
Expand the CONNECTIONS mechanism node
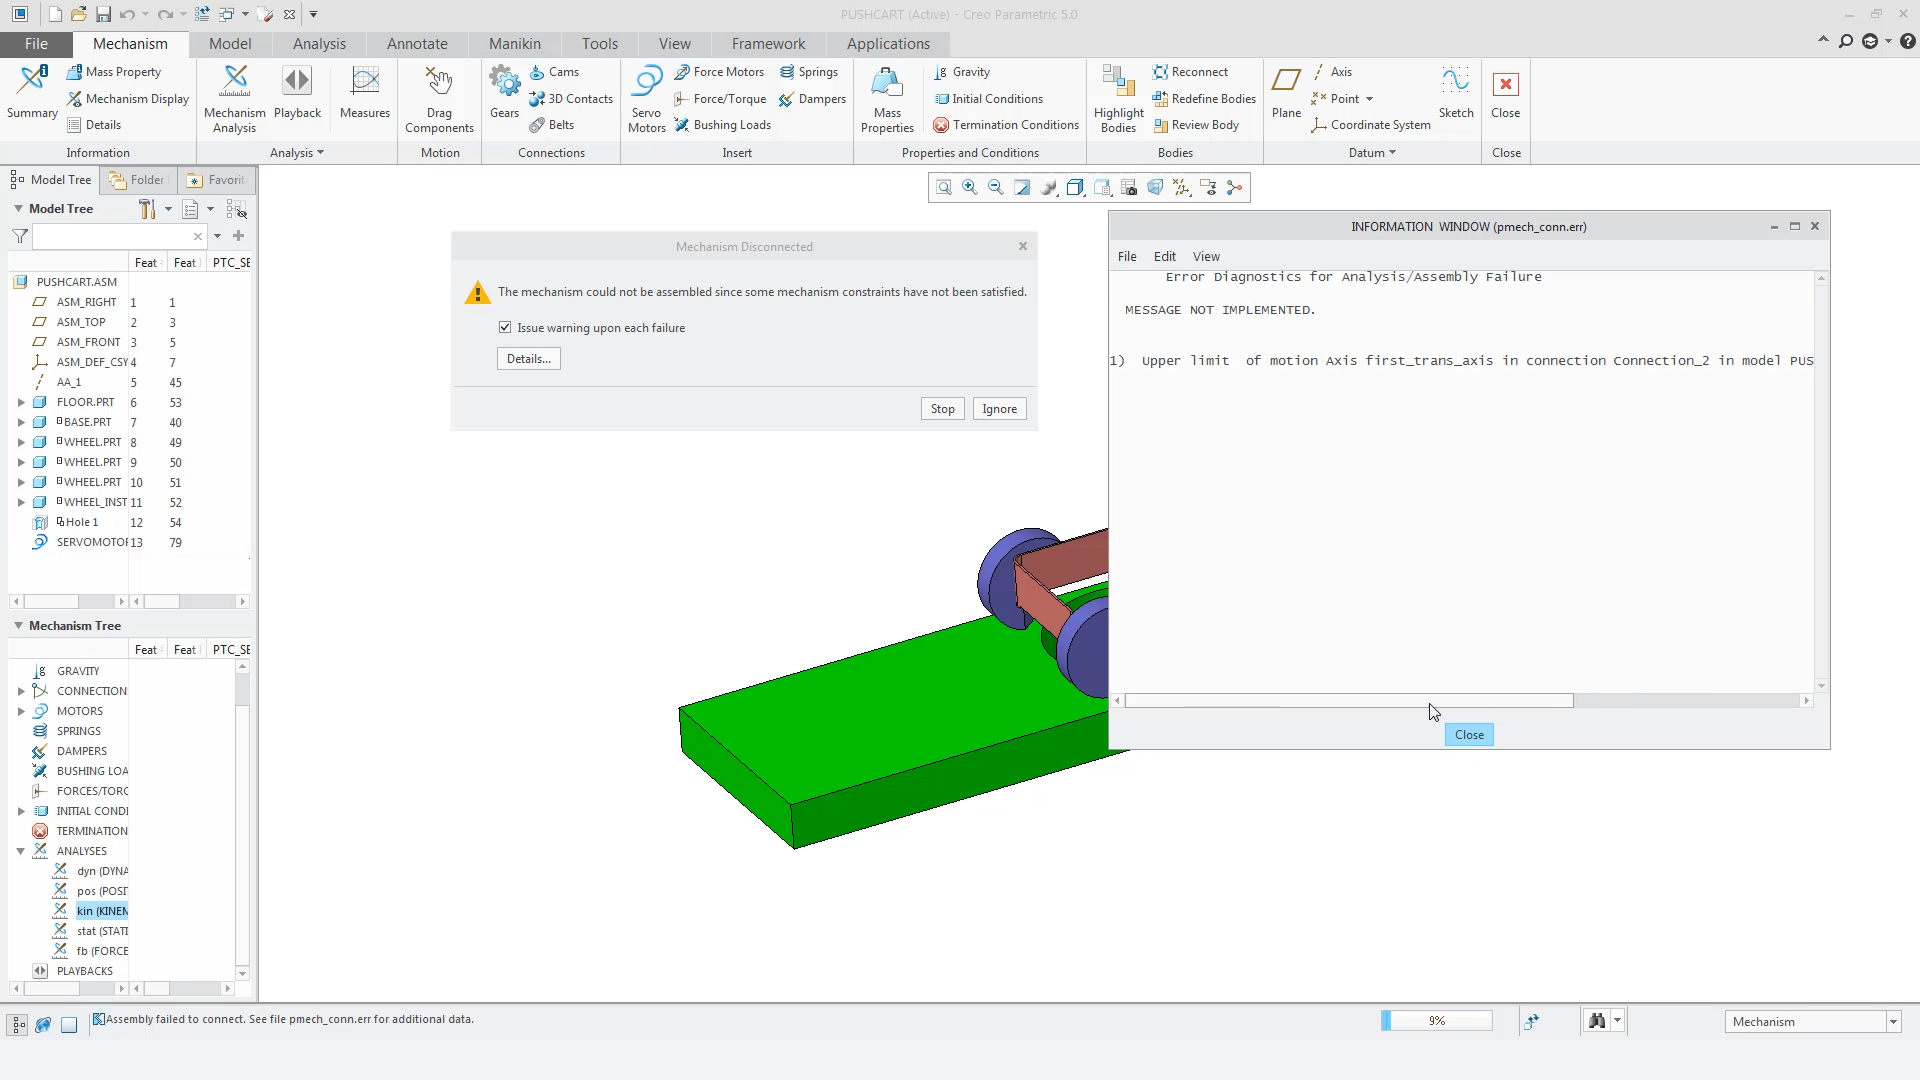coord(21,691)
